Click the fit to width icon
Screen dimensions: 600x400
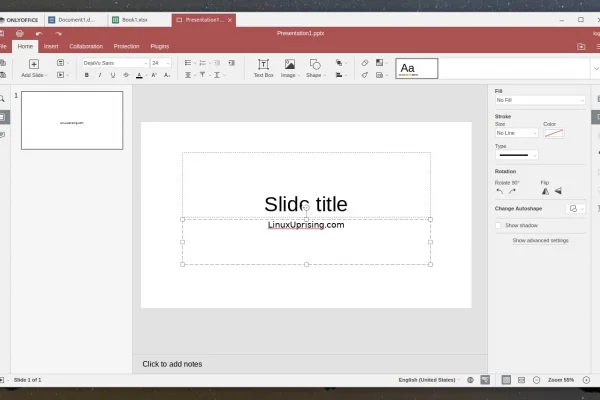521,380
